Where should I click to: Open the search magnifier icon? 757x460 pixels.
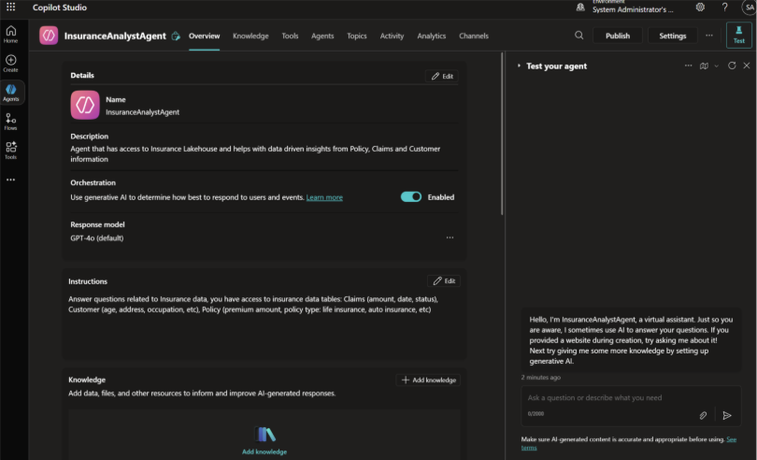(x=579, y=35)
